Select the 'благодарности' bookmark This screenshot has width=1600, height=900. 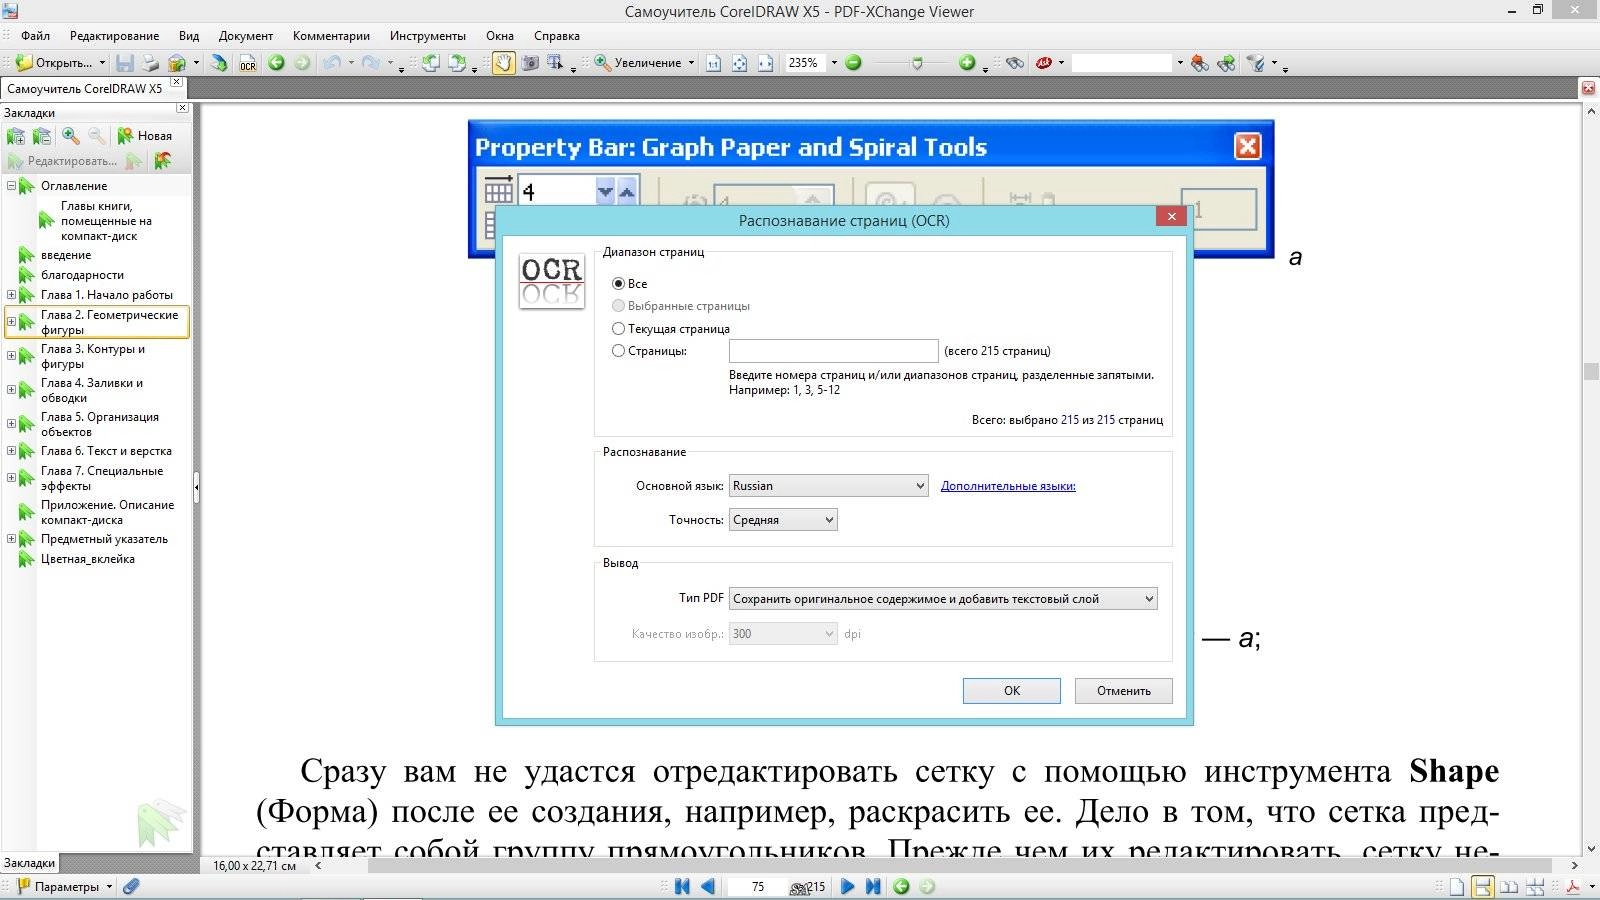tap(83, 275)
